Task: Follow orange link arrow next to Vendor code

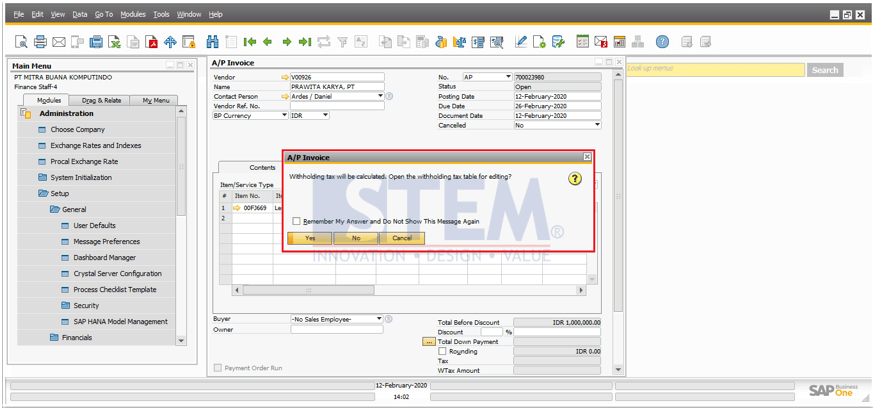Action: [x=286, y=77]
